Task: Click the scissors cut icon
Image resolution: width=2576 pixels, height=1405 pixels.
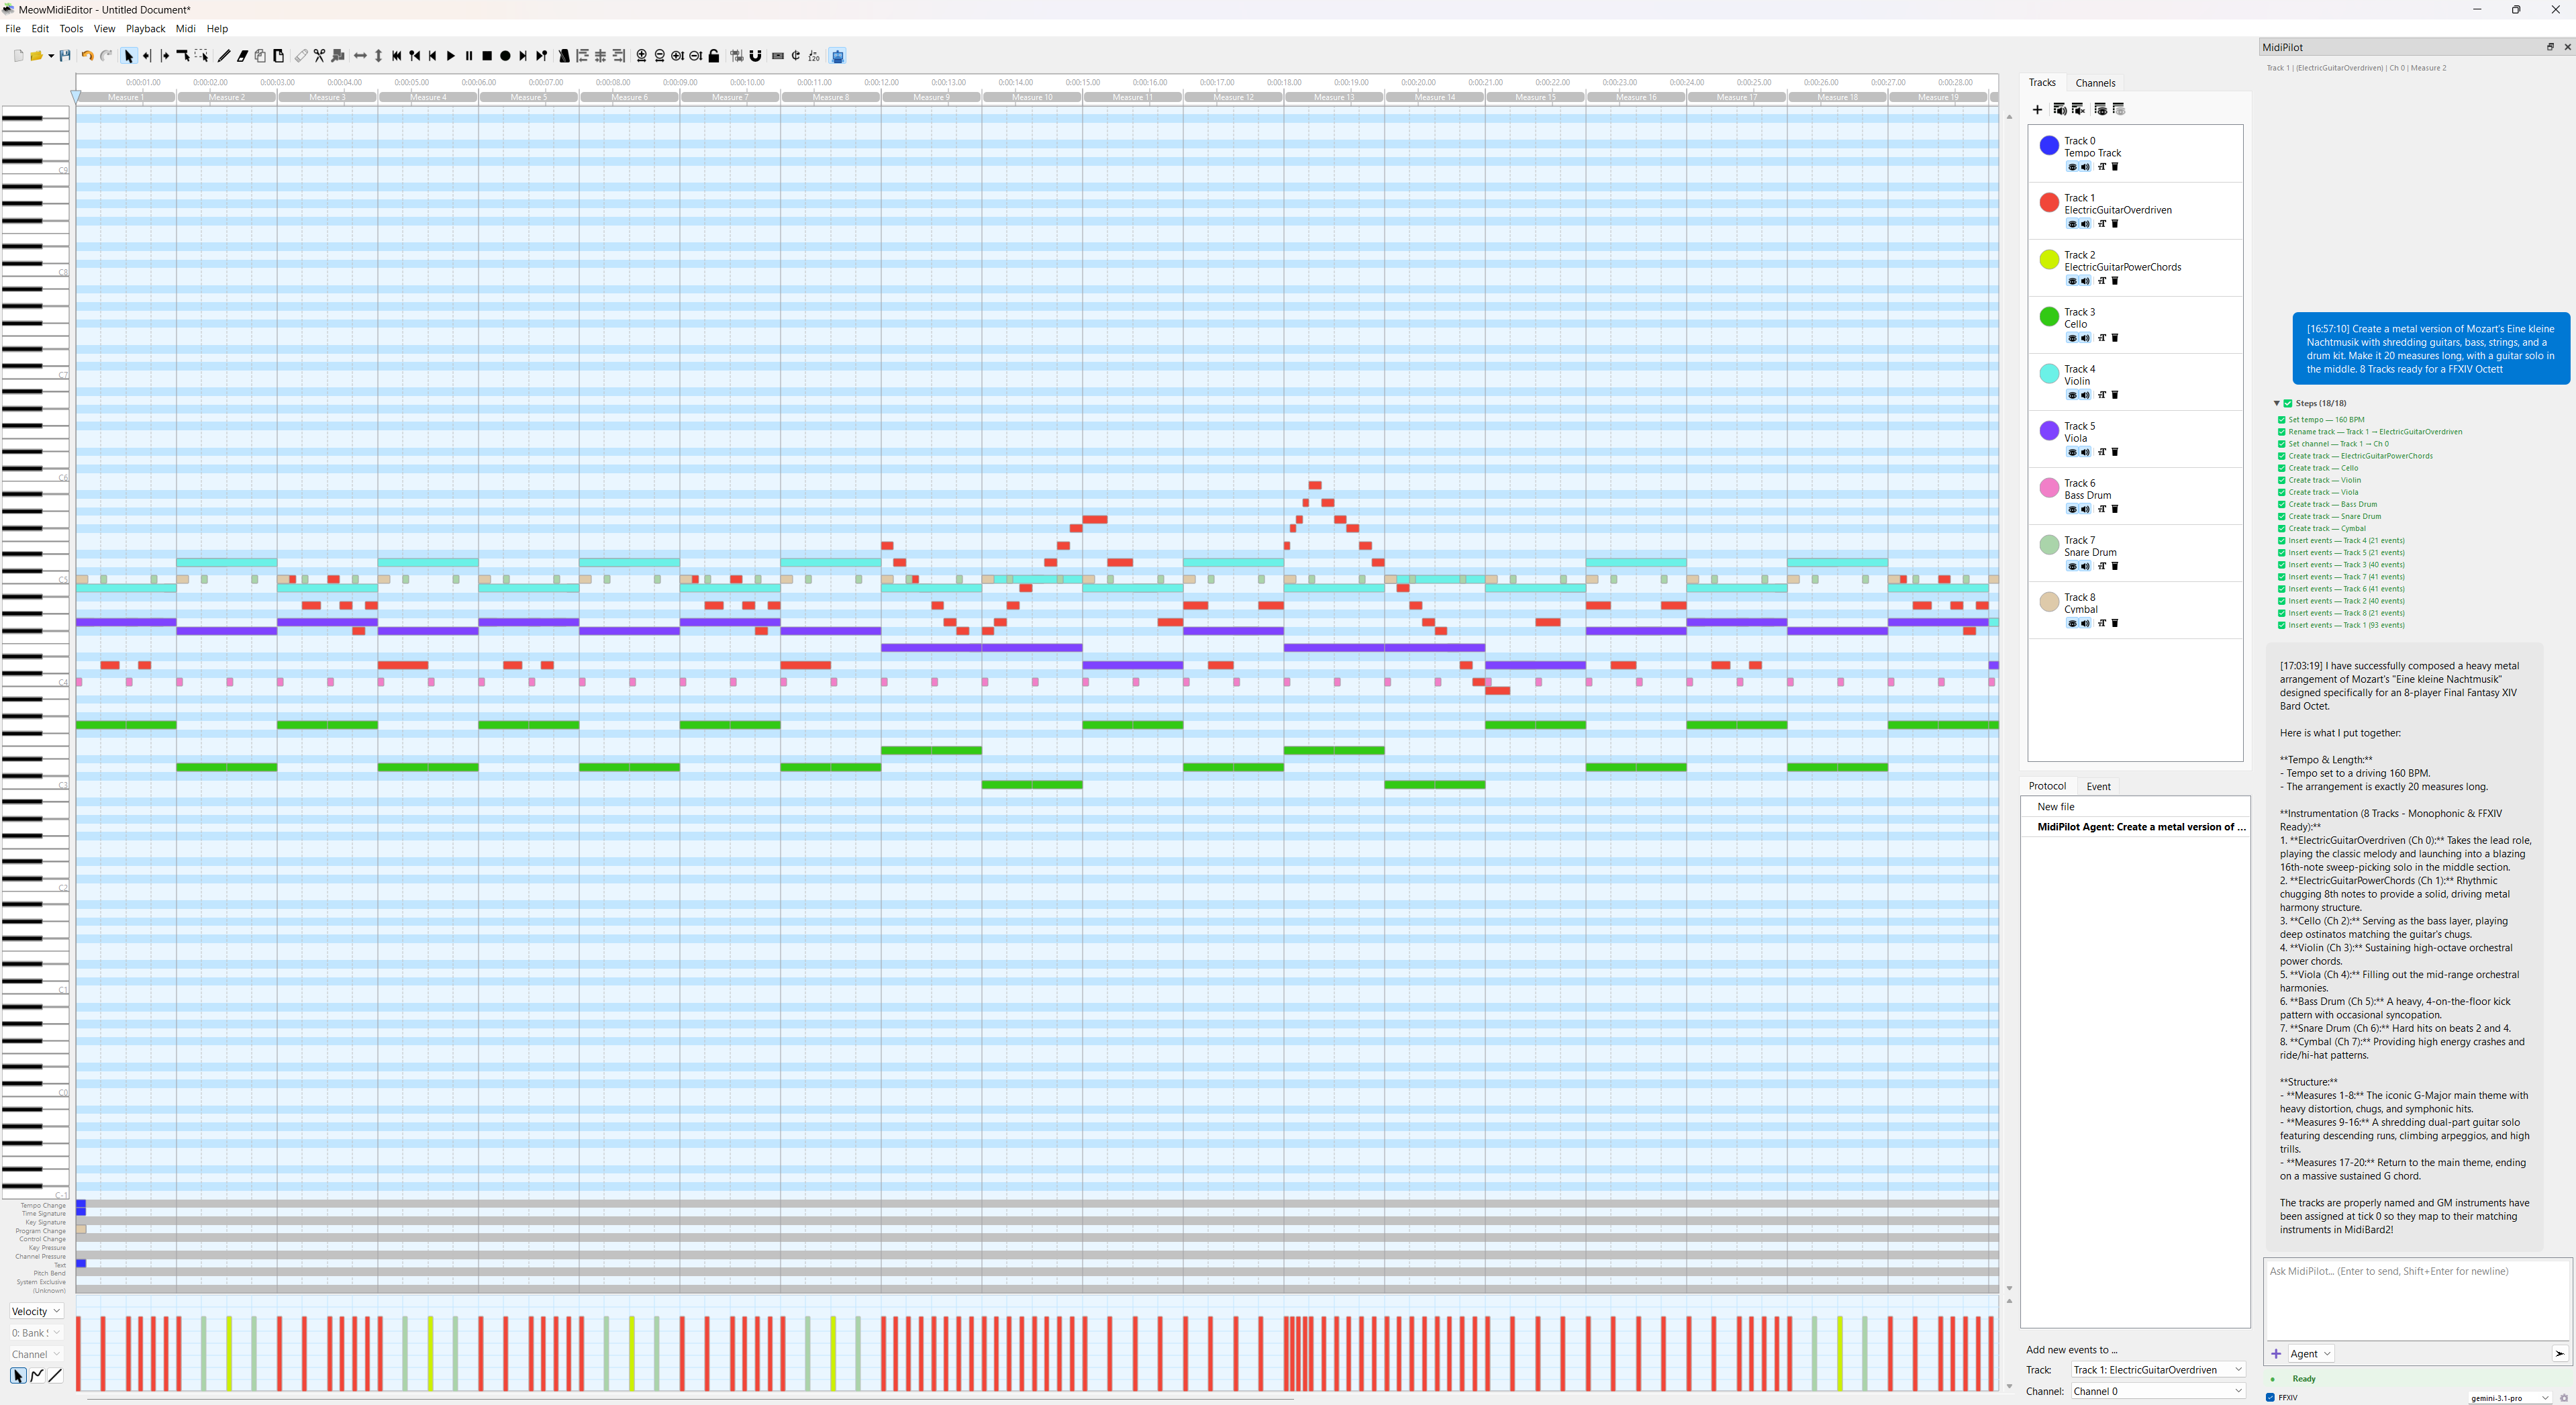Action: [x=320, y=56]
